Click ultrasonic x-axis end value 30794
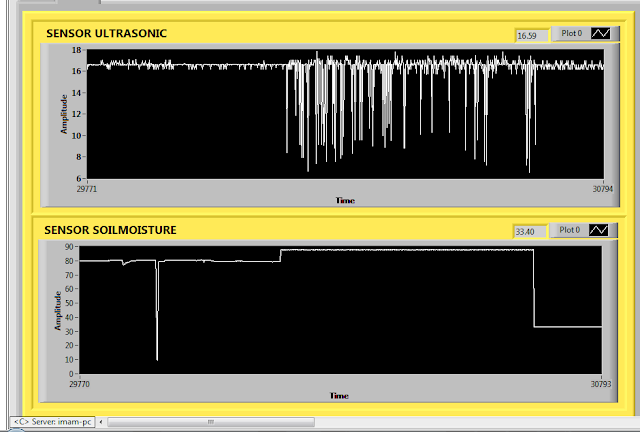Image resolution: width=640 pixels, height=432 pixels. click(x=603, y=189)
